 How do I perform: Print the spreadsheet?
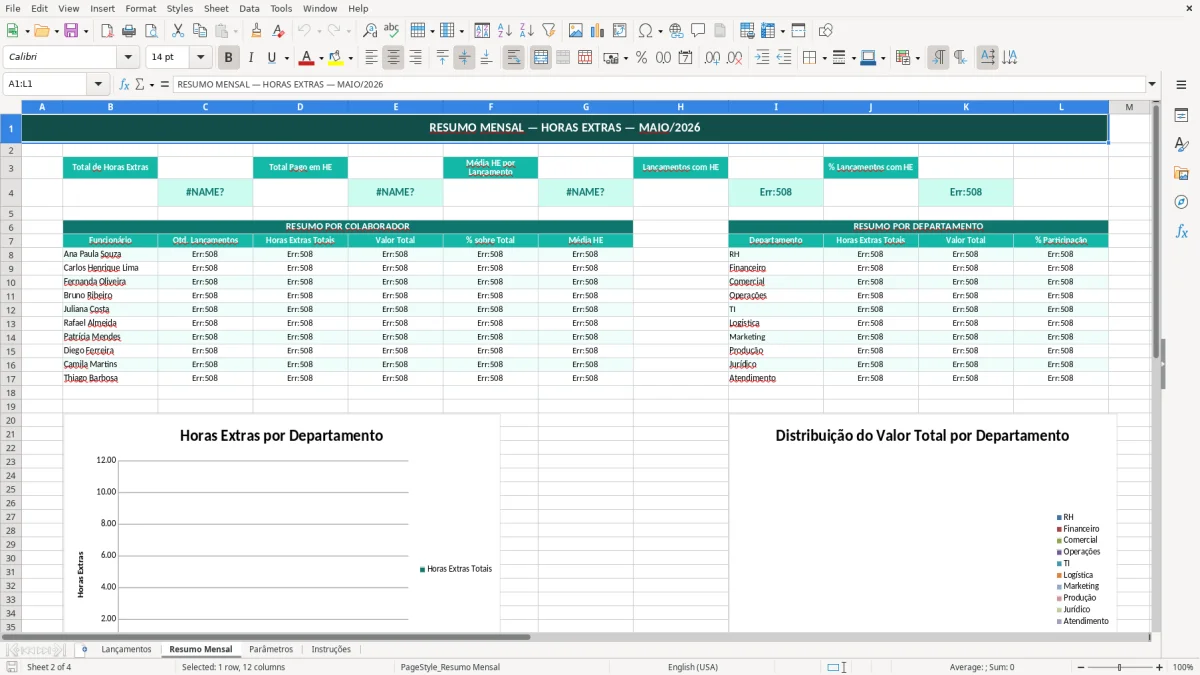pos(129,31)
